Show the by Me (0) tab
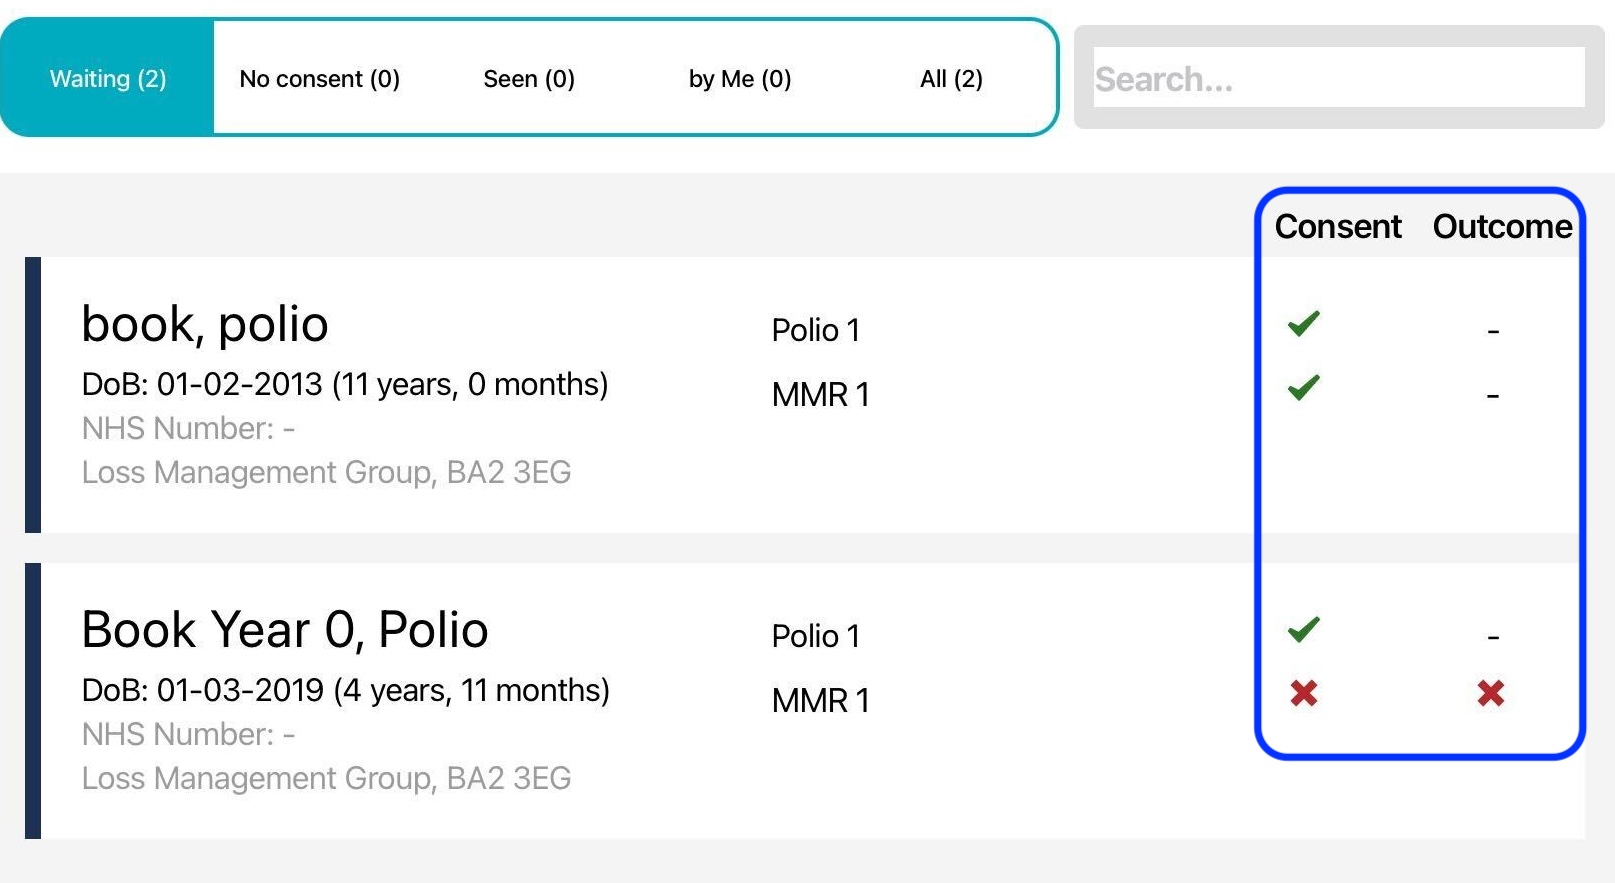Viewport: 1615px width, 883px height. pos(740,79)
